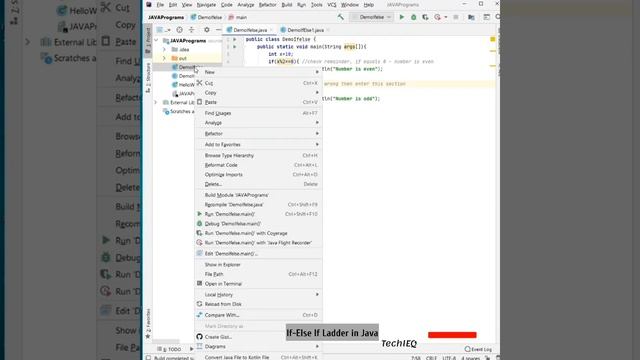
Task: Open the Project view selector dropdown
Action: [163, 30]
